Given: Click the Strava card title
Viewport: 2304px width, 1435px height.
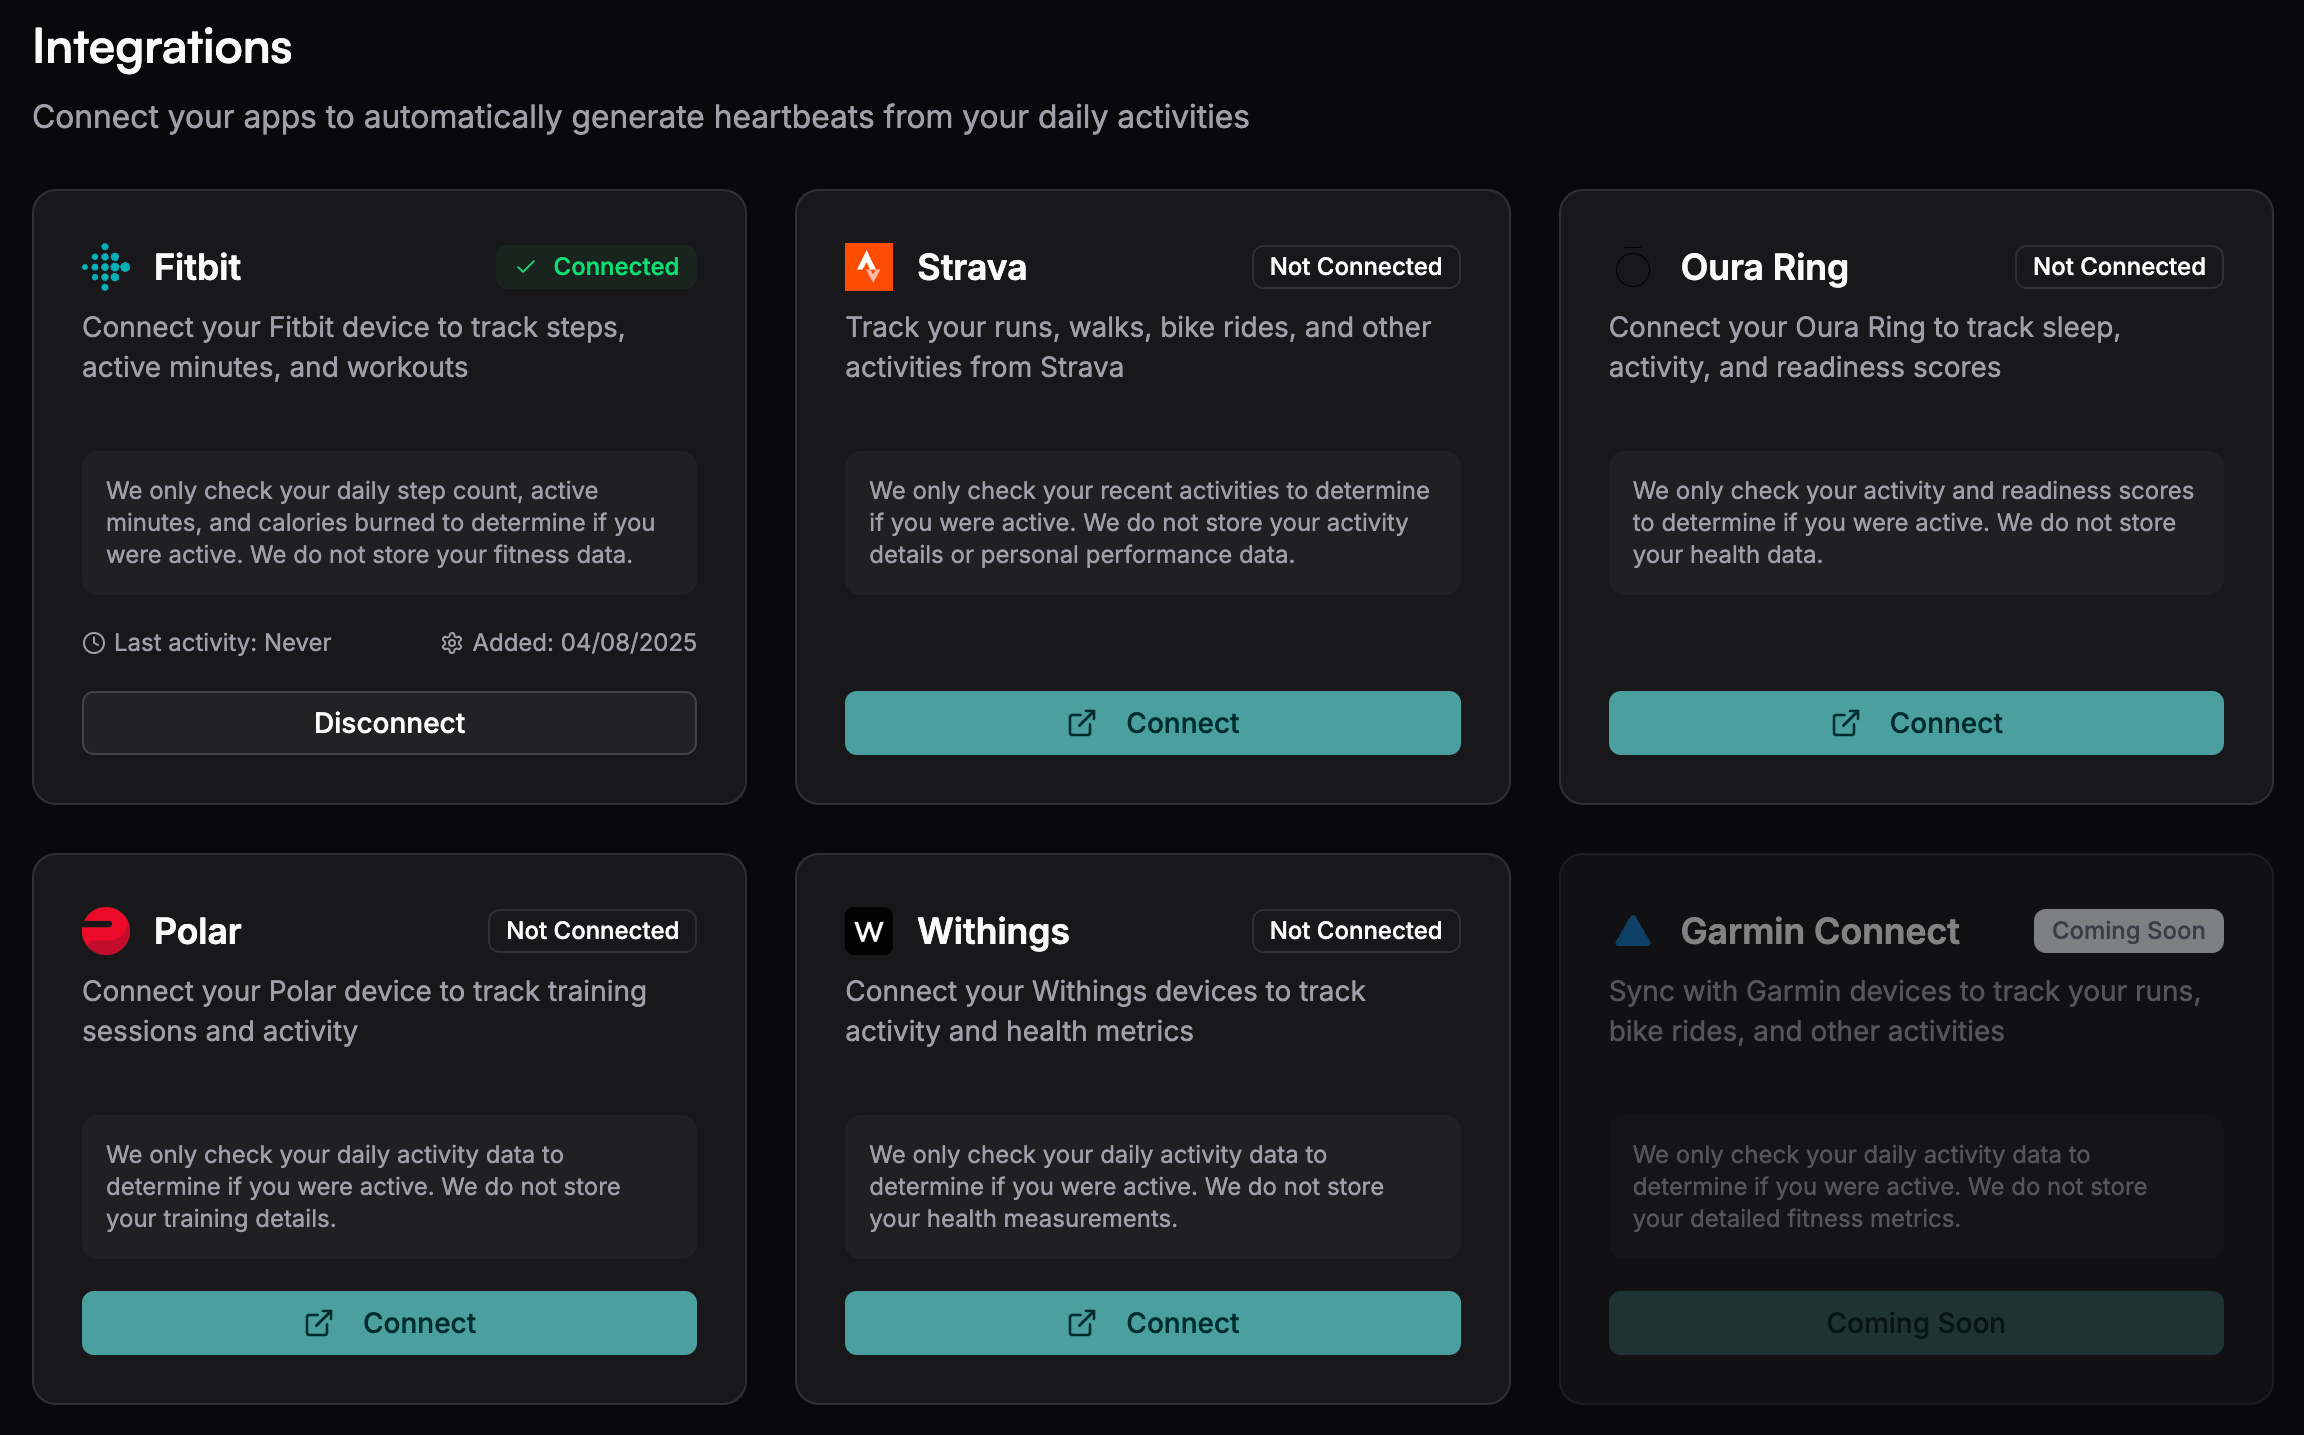Looking at the screenshot, I should [x=971, y=267].
